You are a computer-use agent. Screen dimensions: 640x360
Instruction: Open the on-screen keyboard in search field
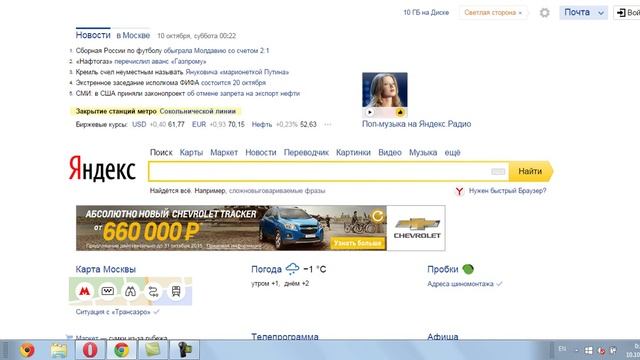498,171
